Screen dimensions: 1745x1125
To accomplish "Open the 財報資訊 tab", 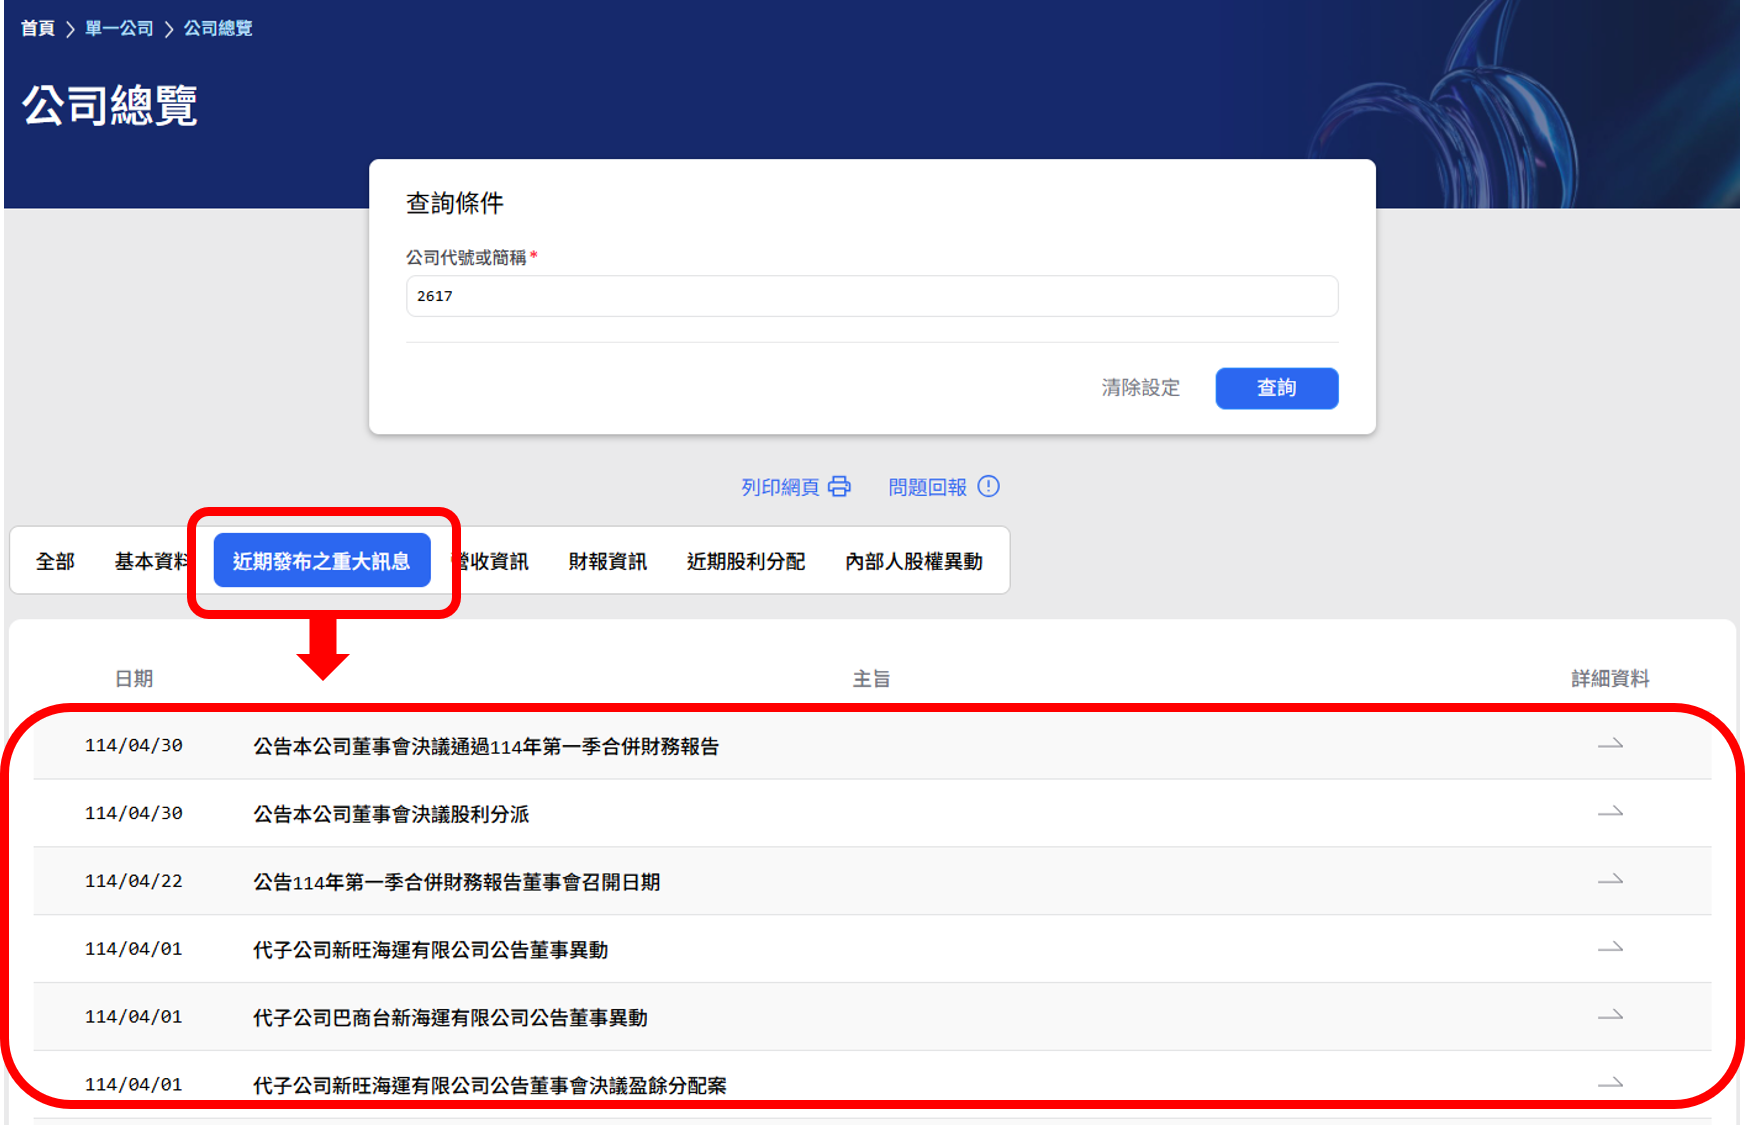I will click(607, 562).
